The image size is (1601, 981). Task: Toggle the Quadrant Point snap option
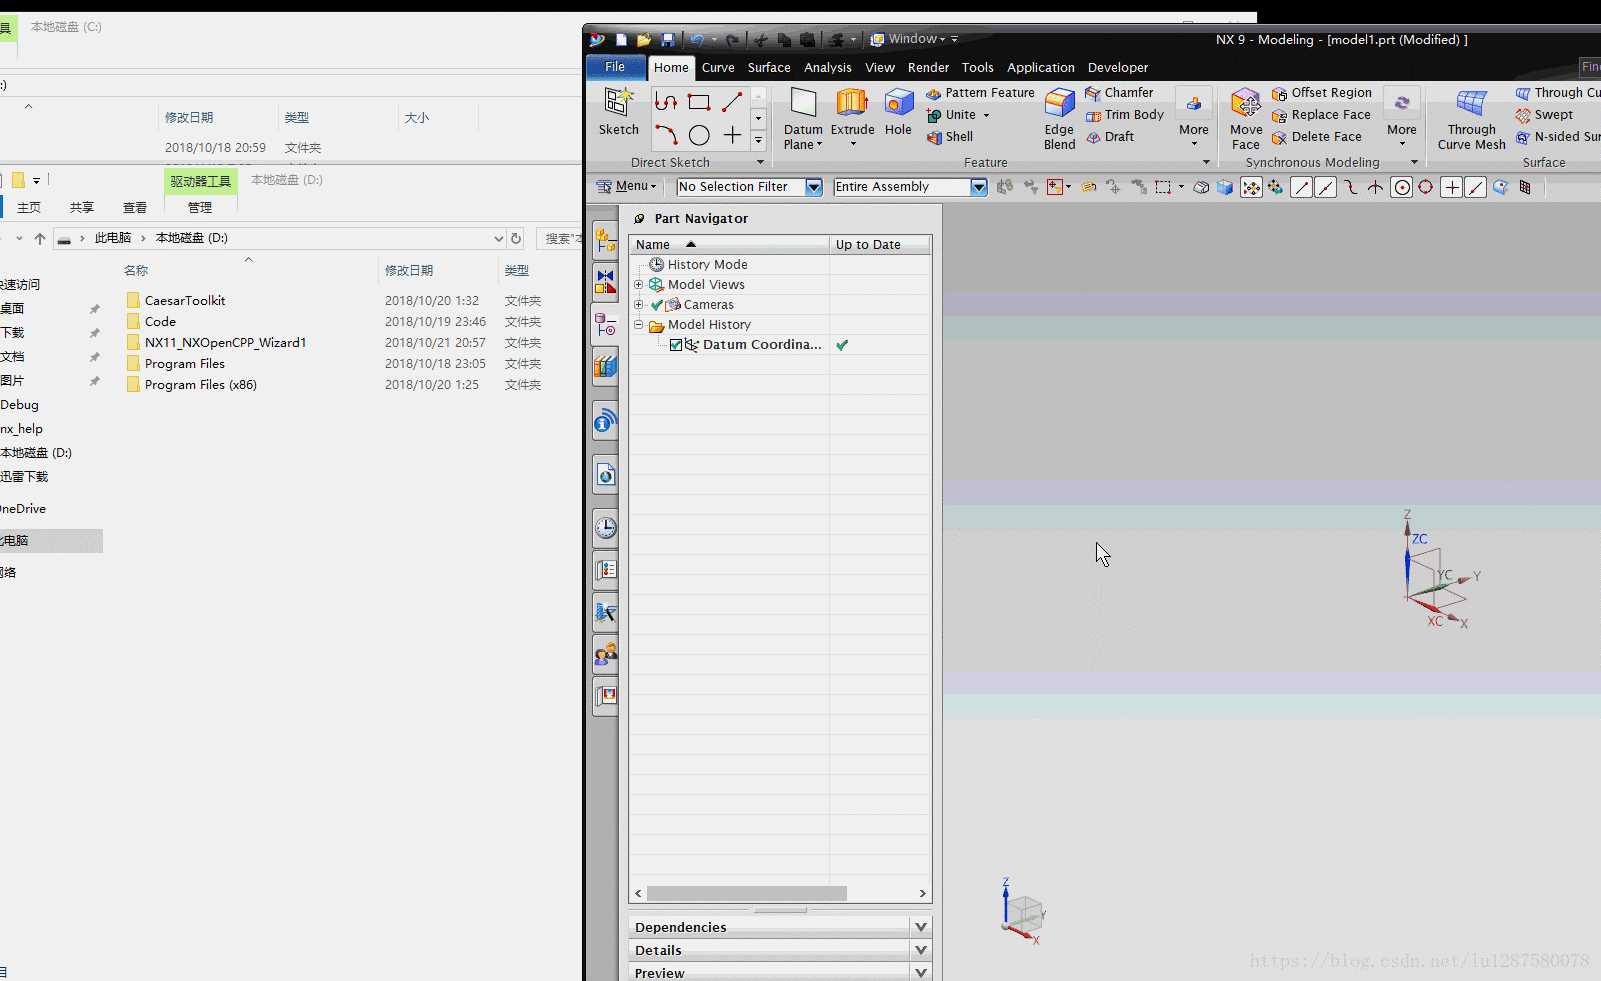click(x=1426, y=187)
